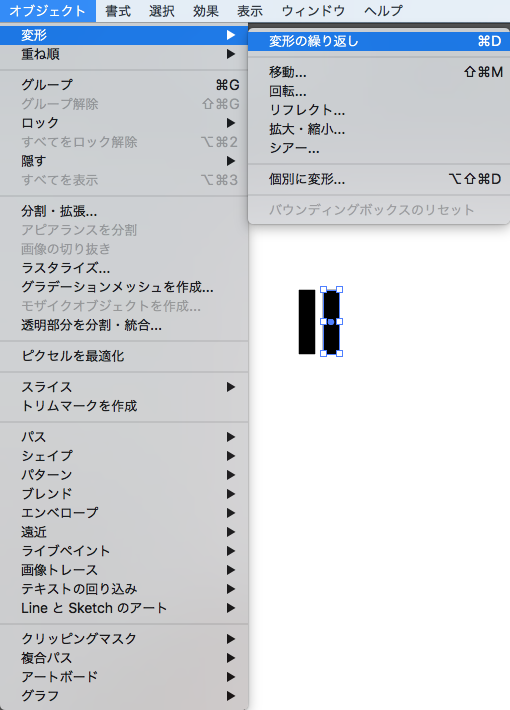Open the 書式 menu in menu bar
Image resolution: width=510 pixels, height=710 pixels.
pyautogui.click(x=118, y=10)
